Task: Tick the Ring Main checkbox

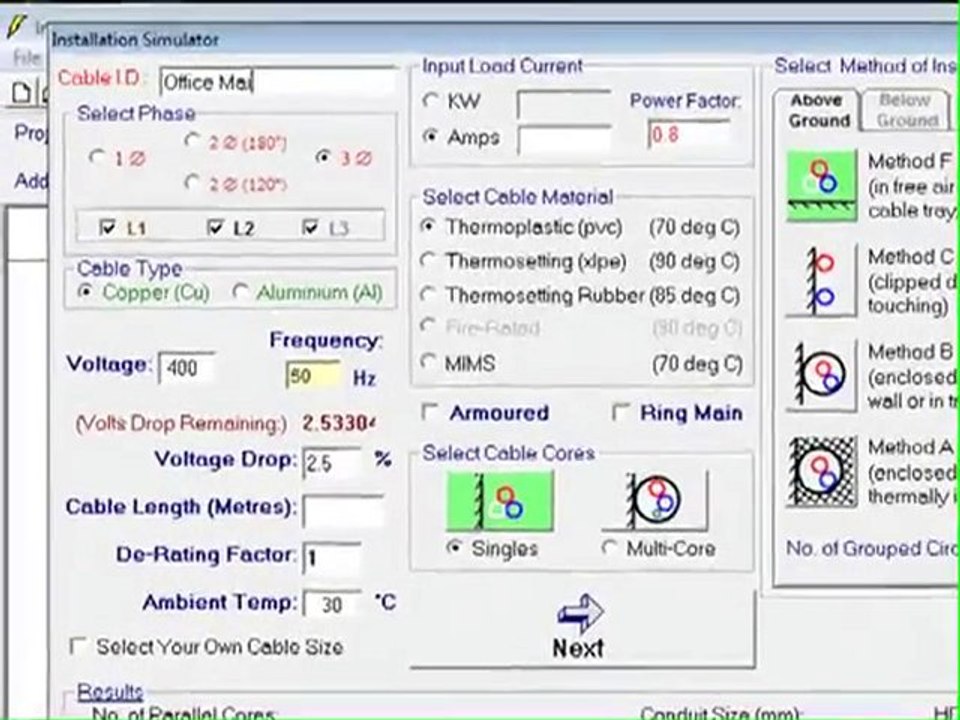Action: pos(621,412)
